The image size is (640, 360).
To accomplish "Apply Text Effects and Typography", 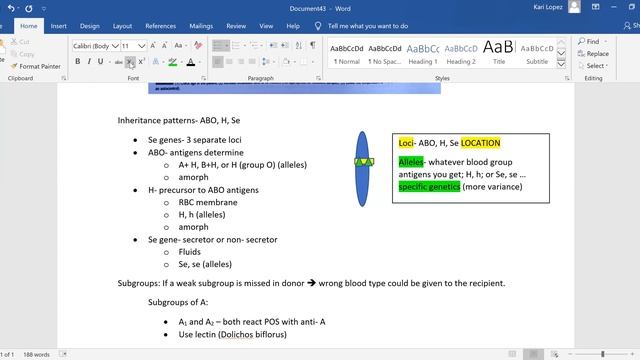I will tap(156, 62).
